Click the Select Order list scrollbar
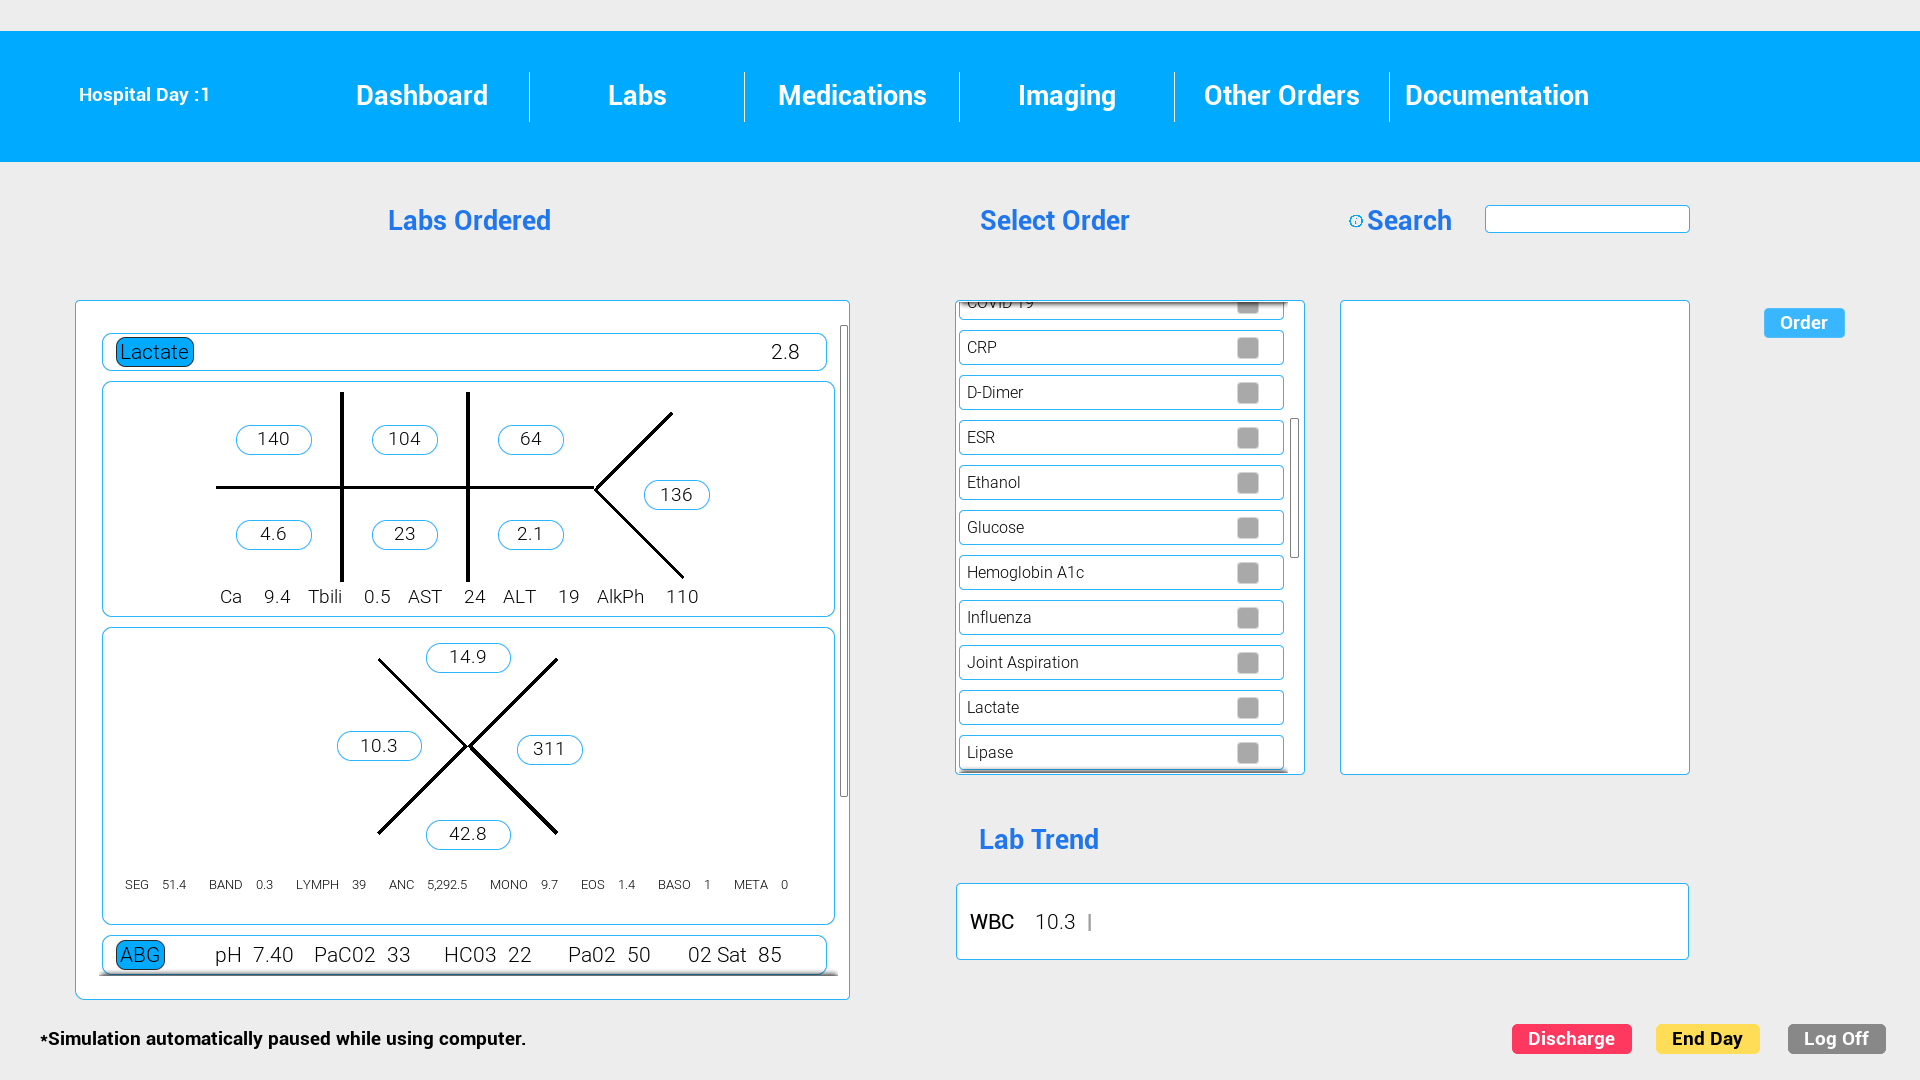The image size is (1920, 1080). [1294, 488]
